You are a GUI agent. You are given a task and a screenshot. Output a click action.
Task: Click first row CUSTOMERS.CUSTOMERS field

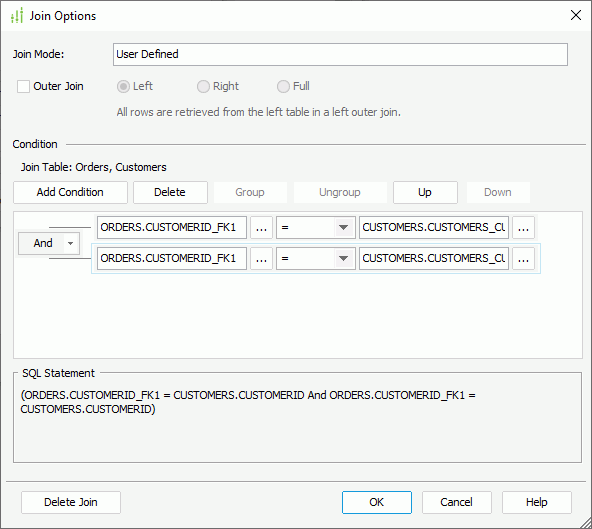point(434,227)
